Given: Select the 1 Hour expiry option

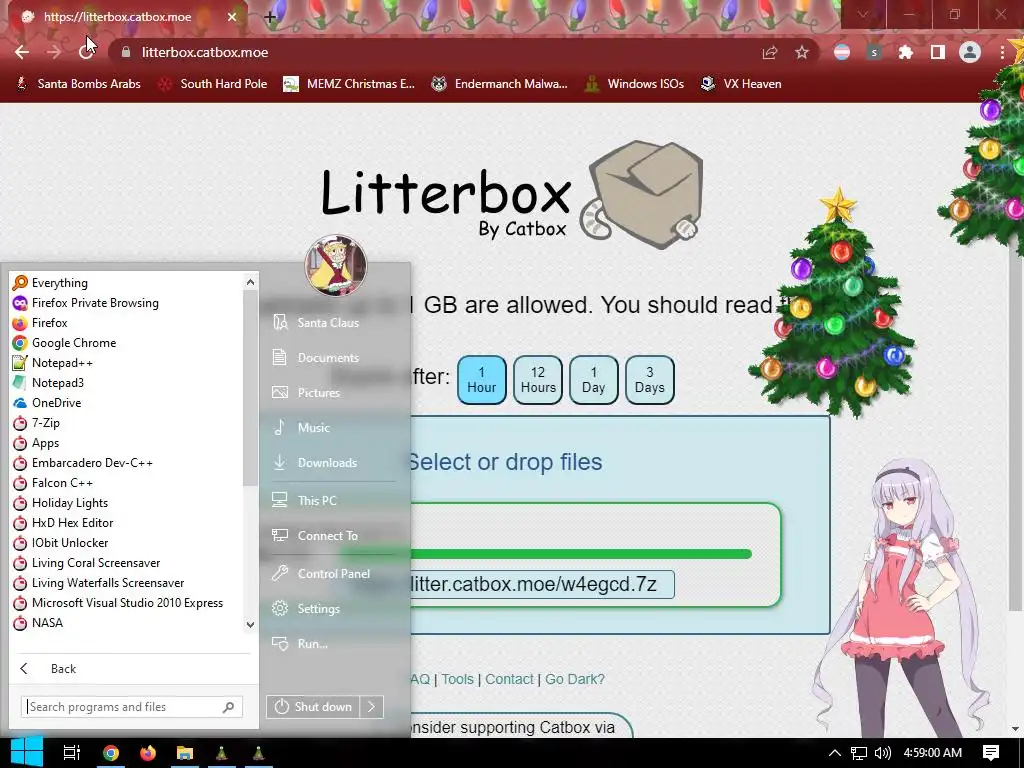Looking at the screenshot, I should tap(482, 380).
